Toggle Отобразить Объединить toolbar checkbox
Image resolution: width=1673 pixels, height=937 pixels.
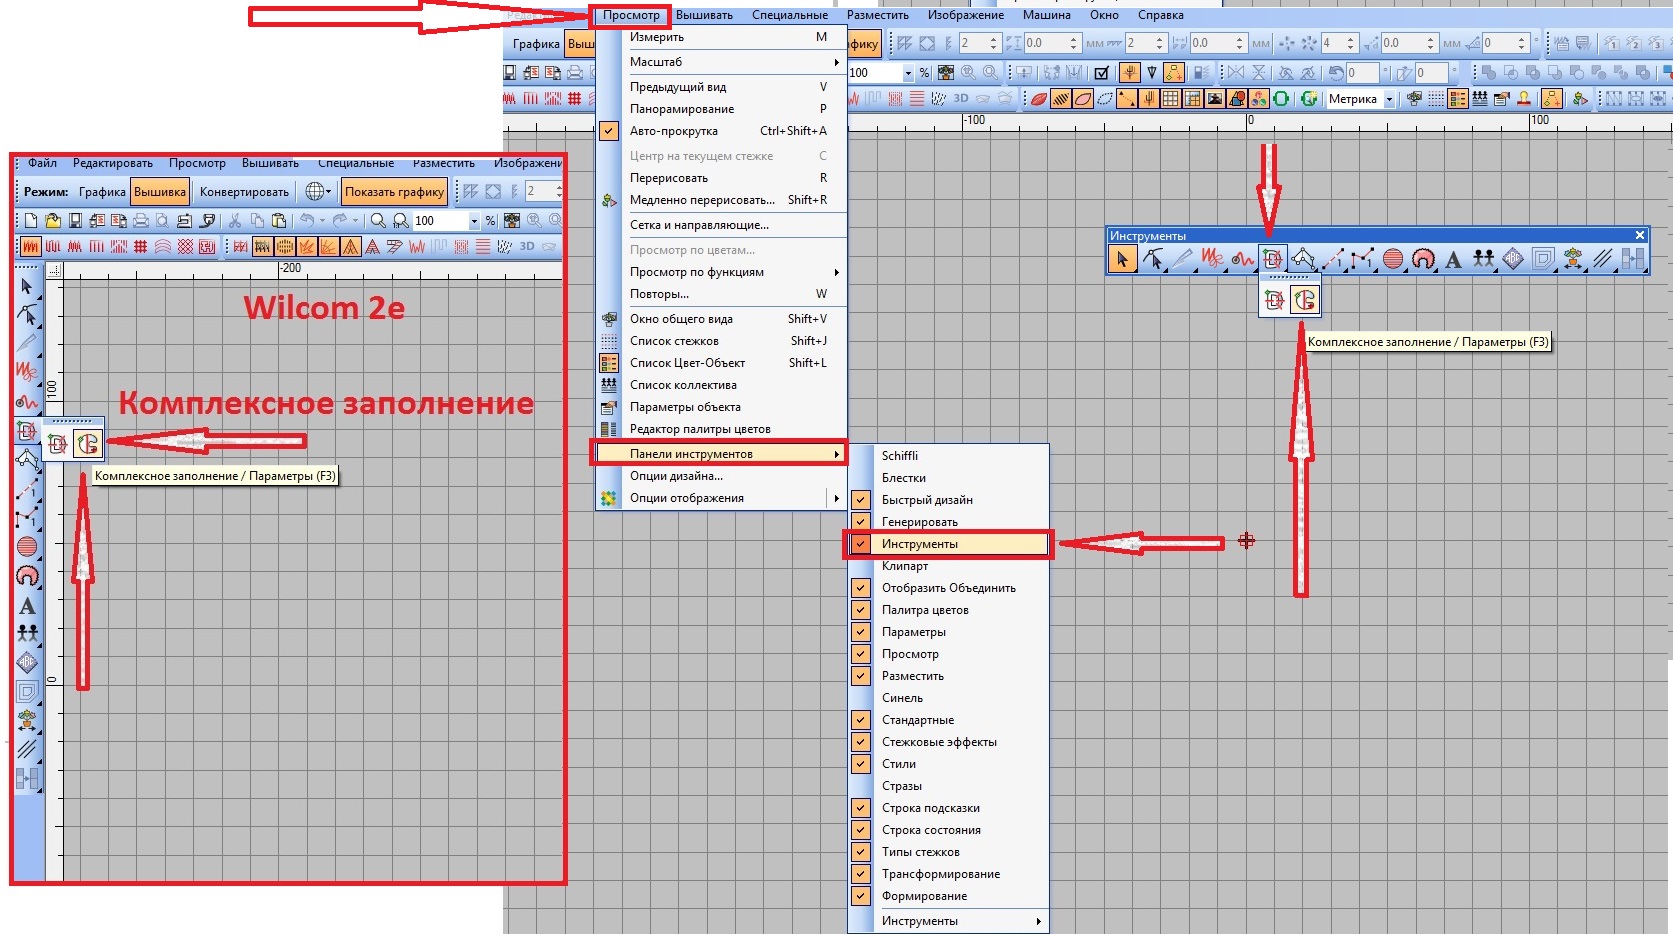(x=860, y=588)
